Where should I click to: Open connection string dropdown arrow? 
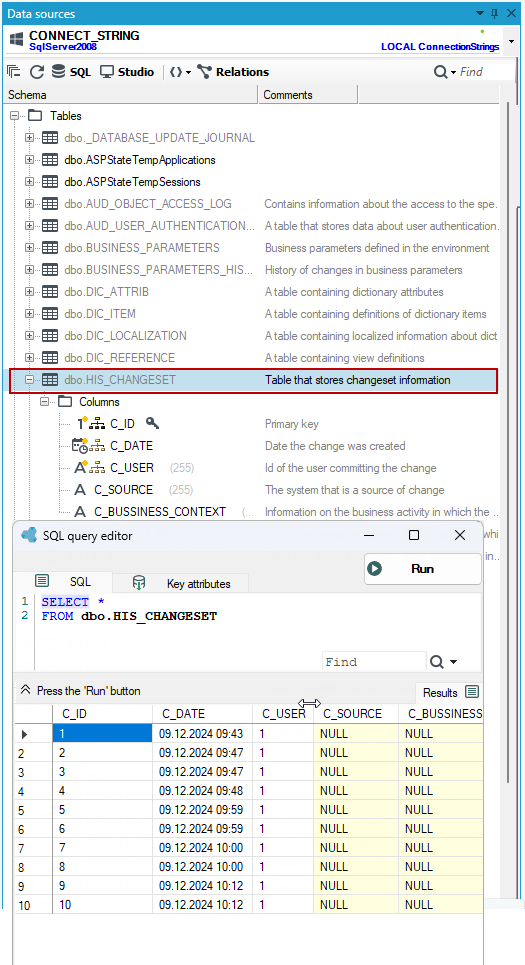coord(511,42)
